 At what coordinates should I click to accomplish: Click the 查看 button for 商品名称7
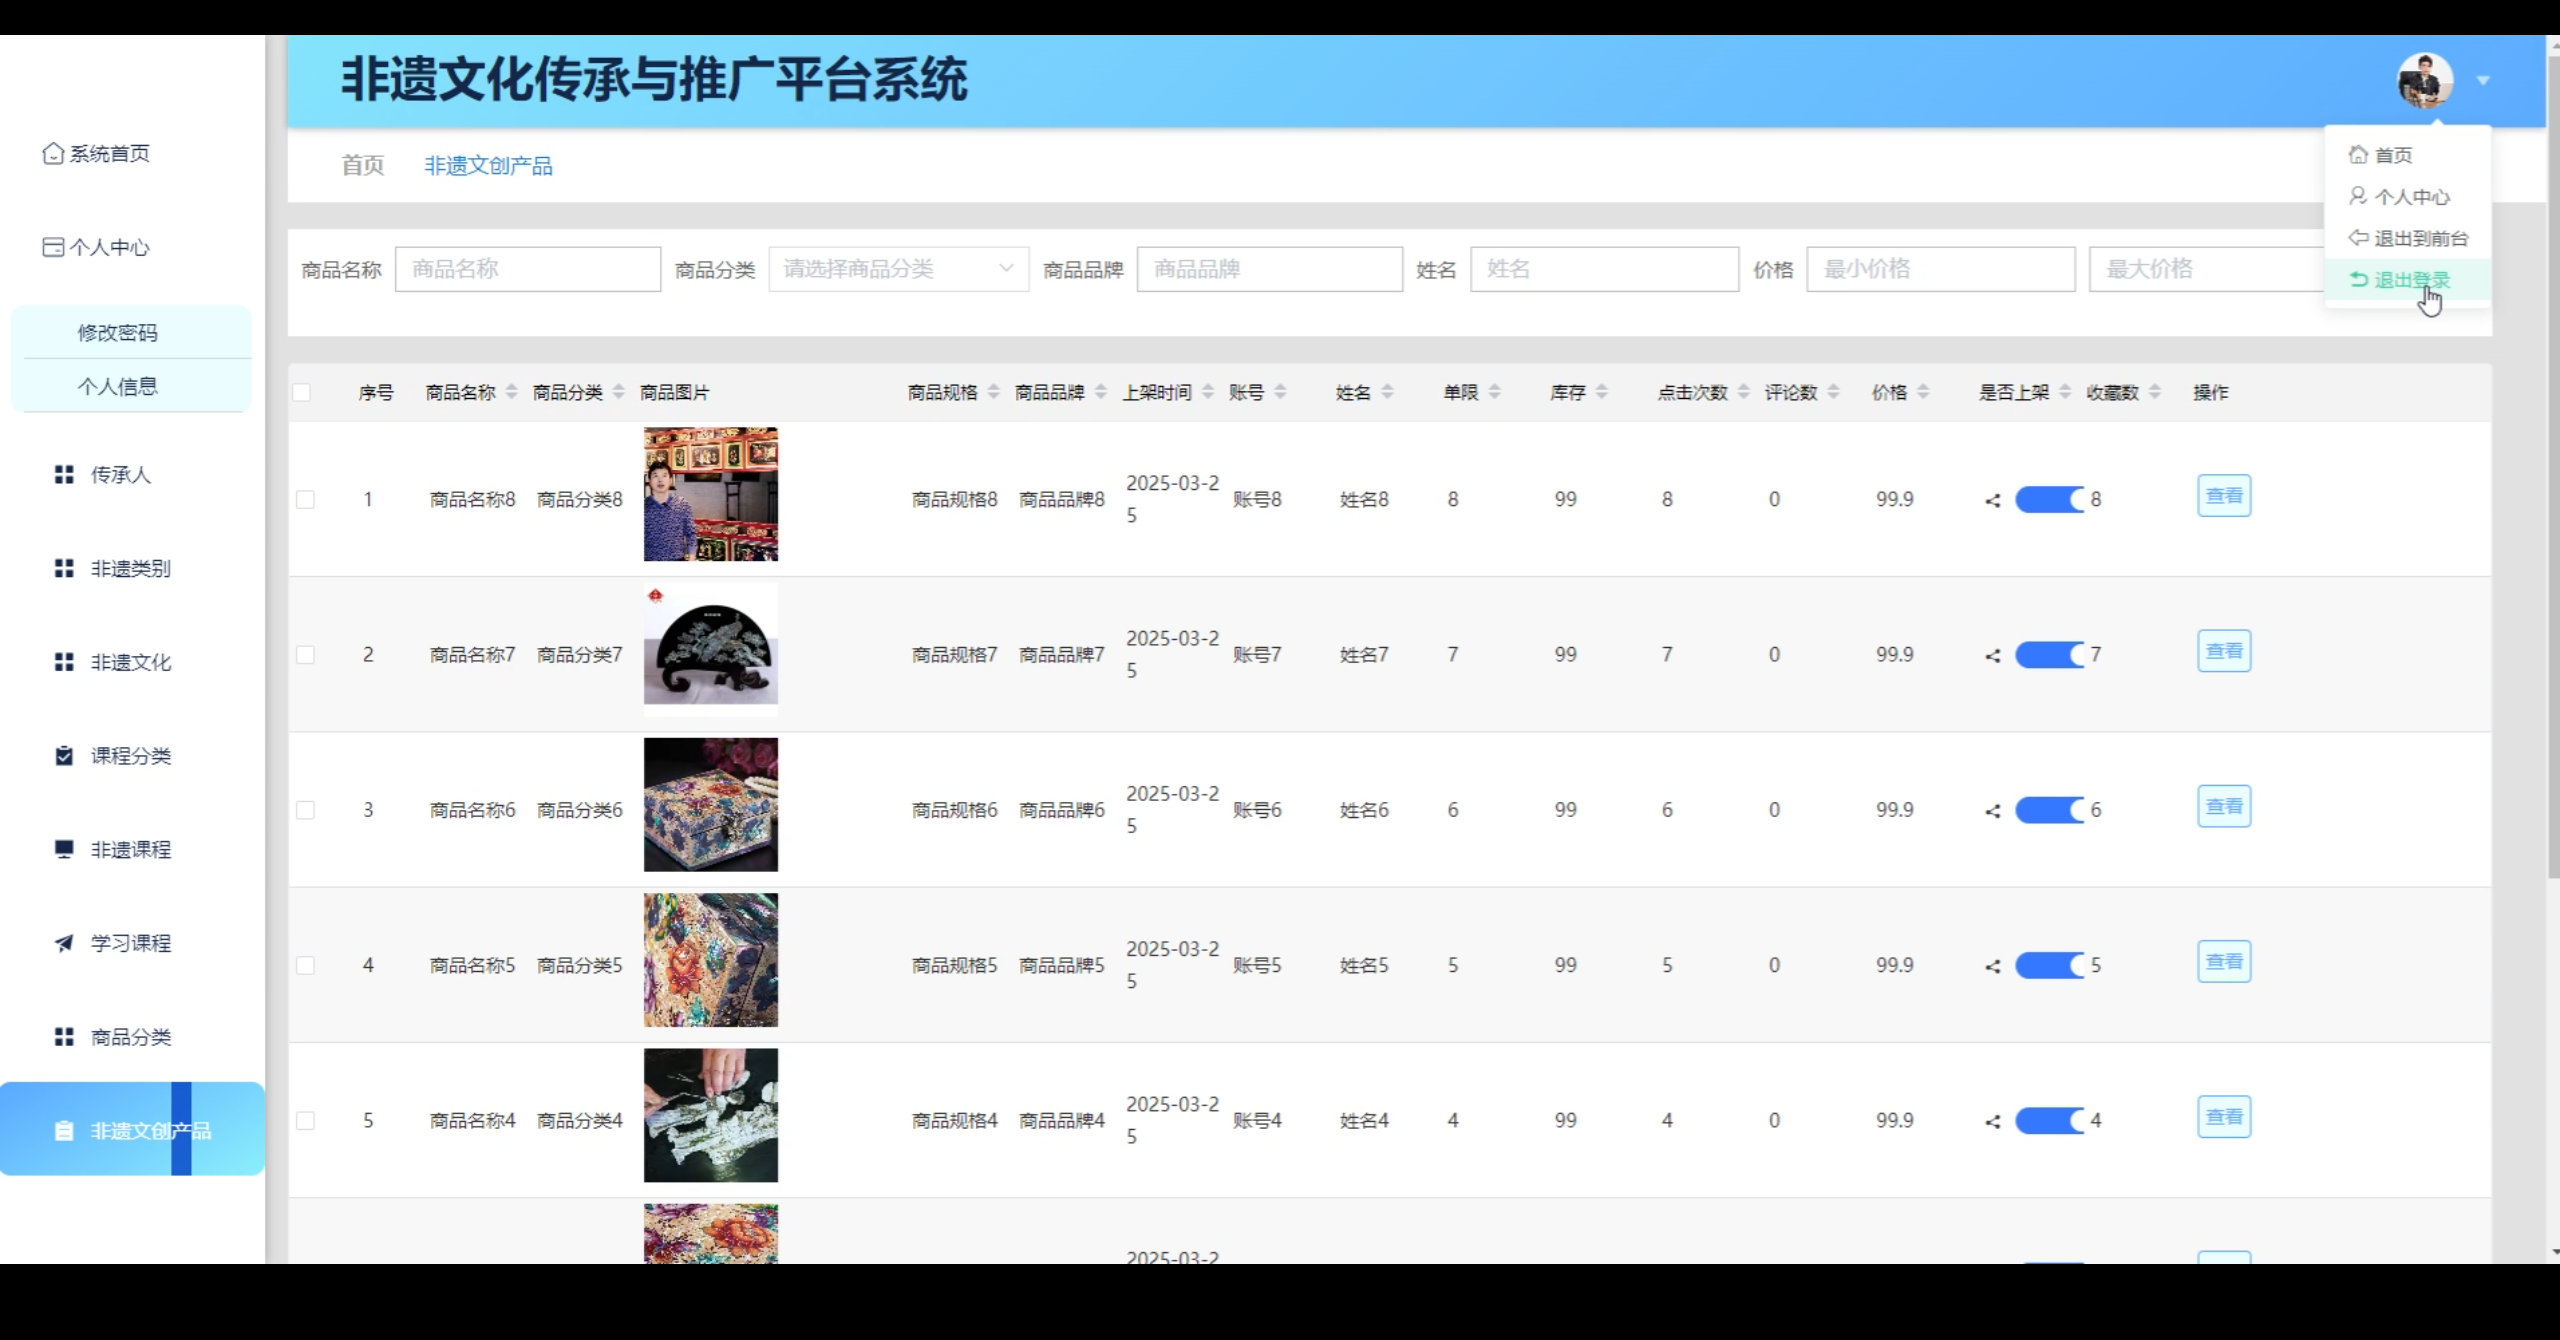tap(2224, 649)
